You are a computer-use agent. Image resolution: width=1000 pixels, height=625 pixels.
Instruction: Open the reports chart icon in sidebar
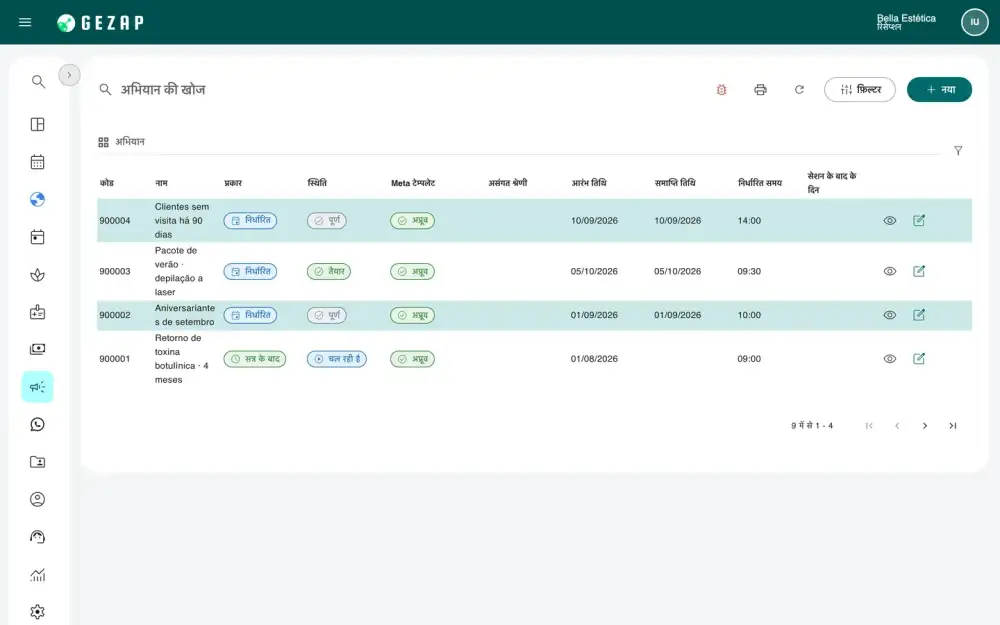[38, 575]
